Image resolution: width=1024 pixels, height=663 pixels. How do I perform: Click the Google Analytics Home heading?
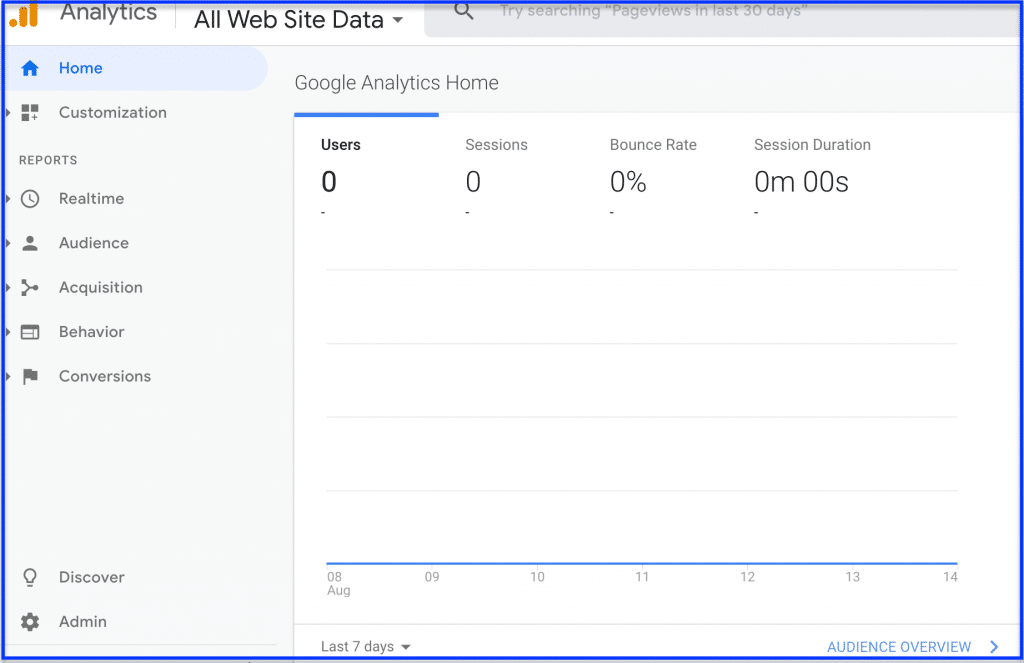click(396, 83)
